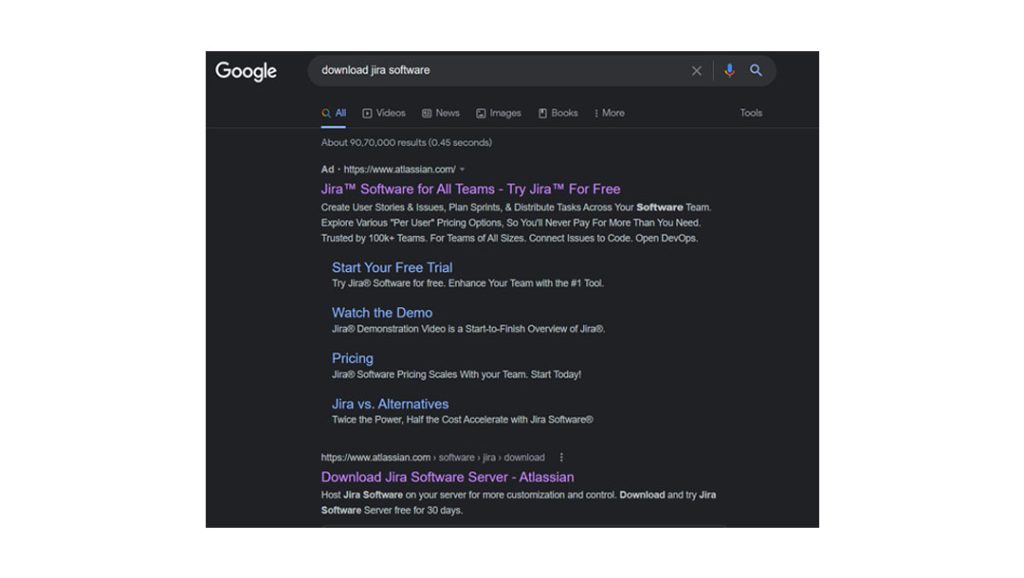Switch to the Images tab

499,113
